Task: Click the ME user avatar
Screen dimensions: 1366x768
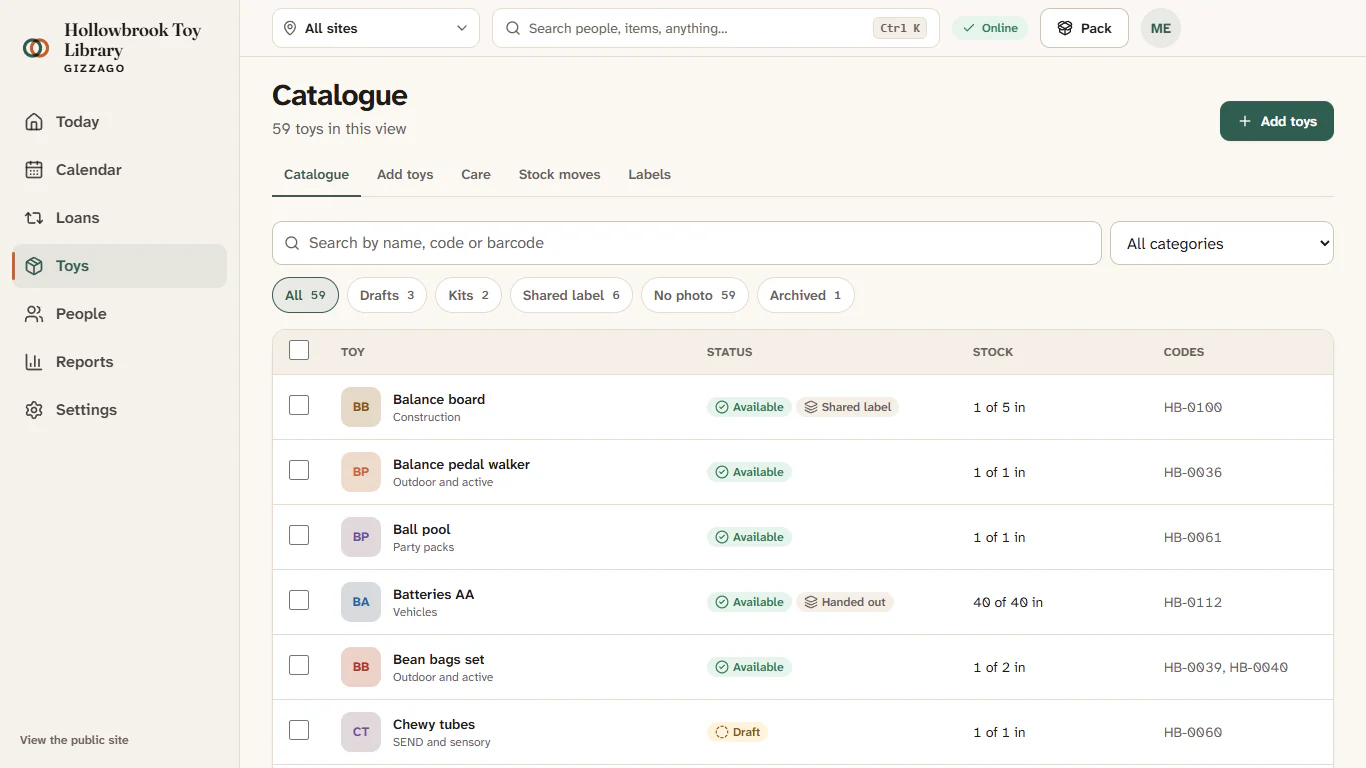Action: 1161,28
